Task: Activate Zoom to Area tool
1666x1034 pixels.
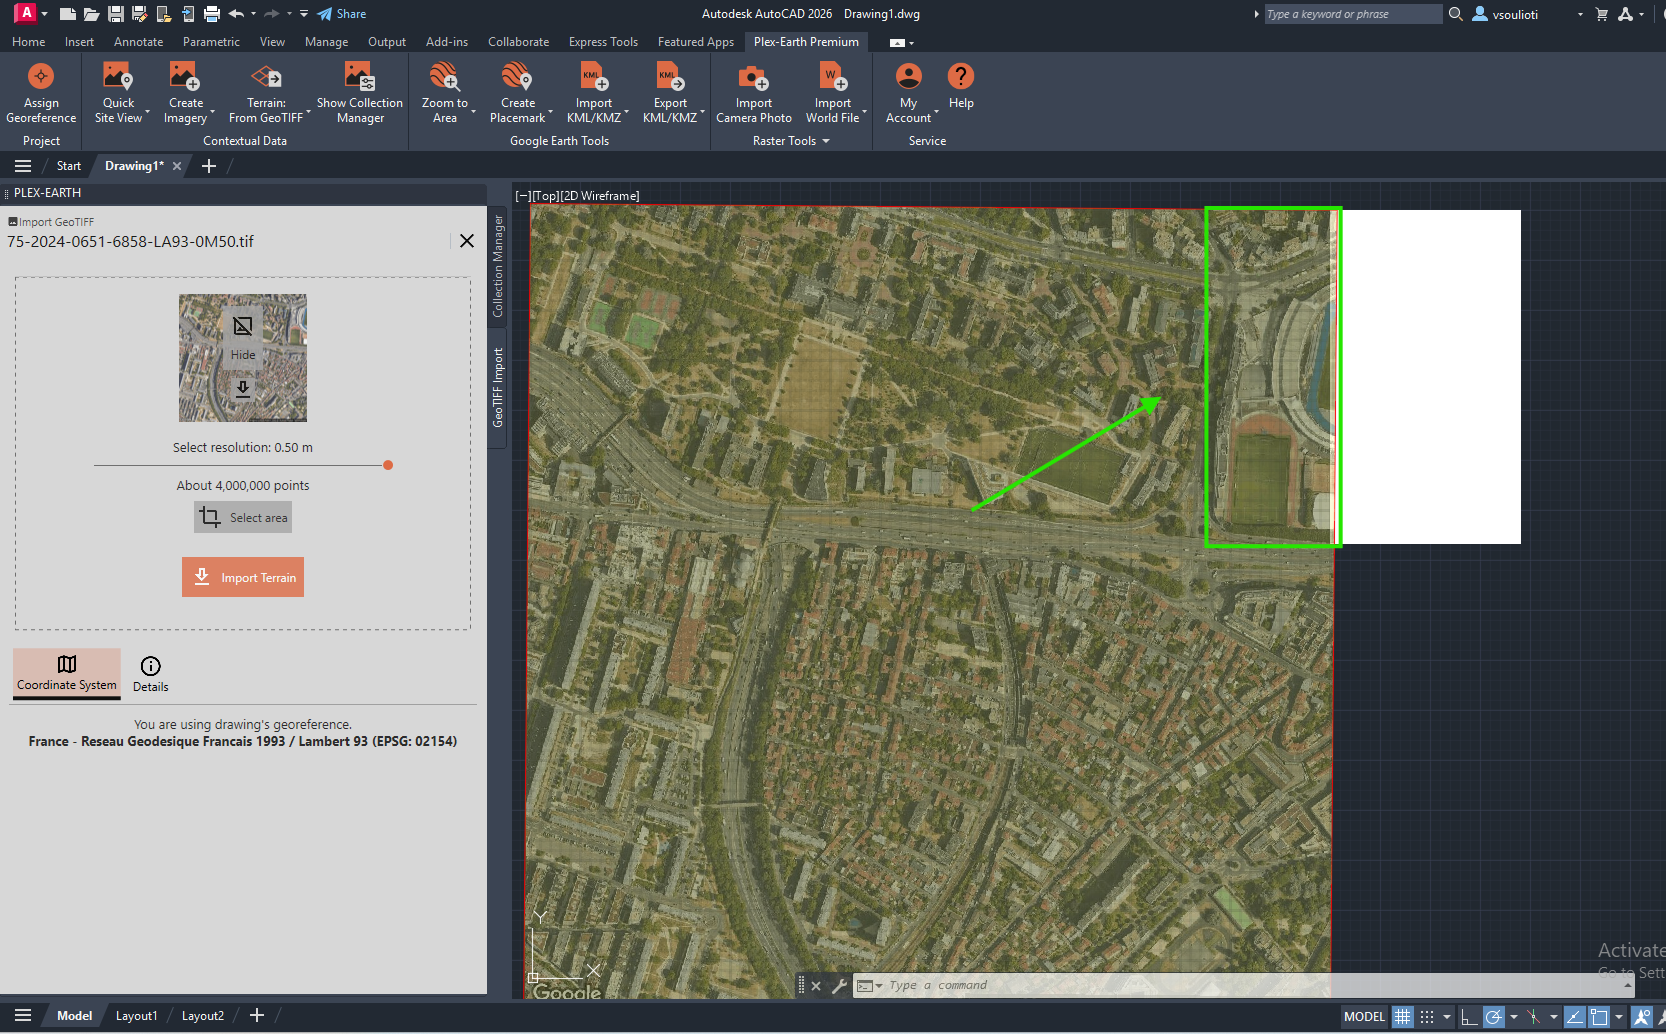Action: [x=445, y=93]
